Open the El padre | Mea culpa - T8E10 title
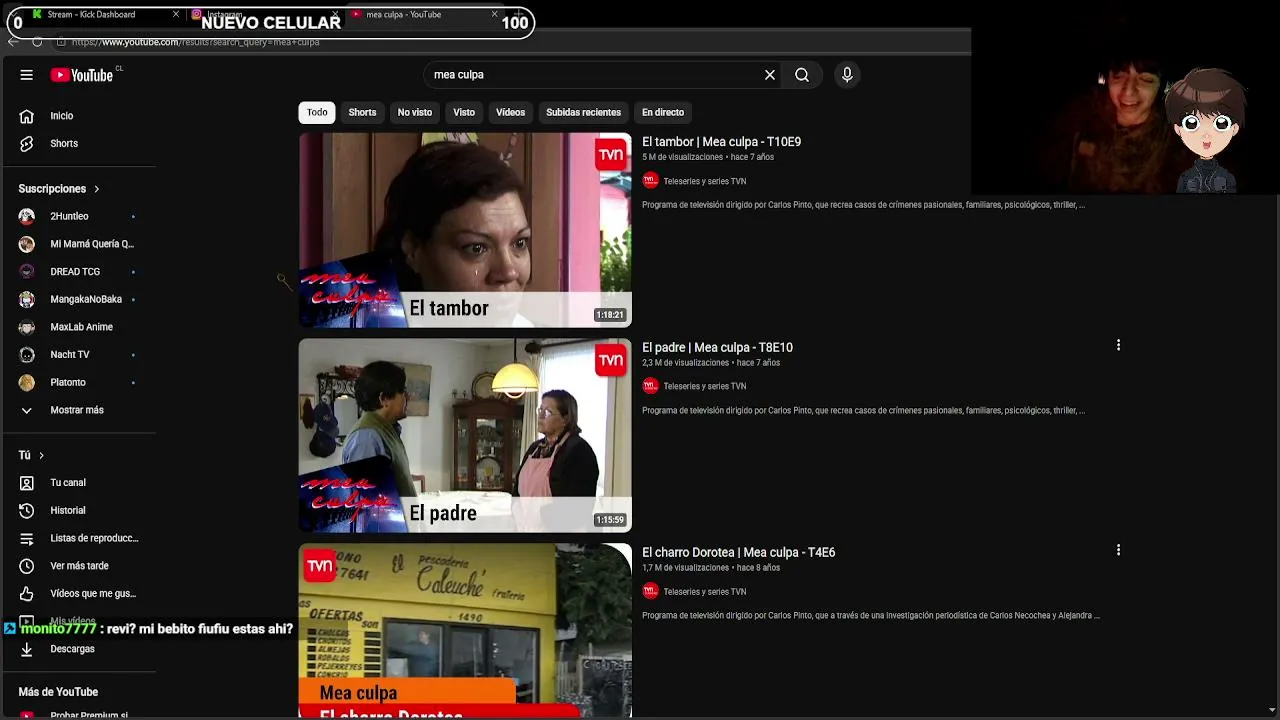 [x=717, y=347]
